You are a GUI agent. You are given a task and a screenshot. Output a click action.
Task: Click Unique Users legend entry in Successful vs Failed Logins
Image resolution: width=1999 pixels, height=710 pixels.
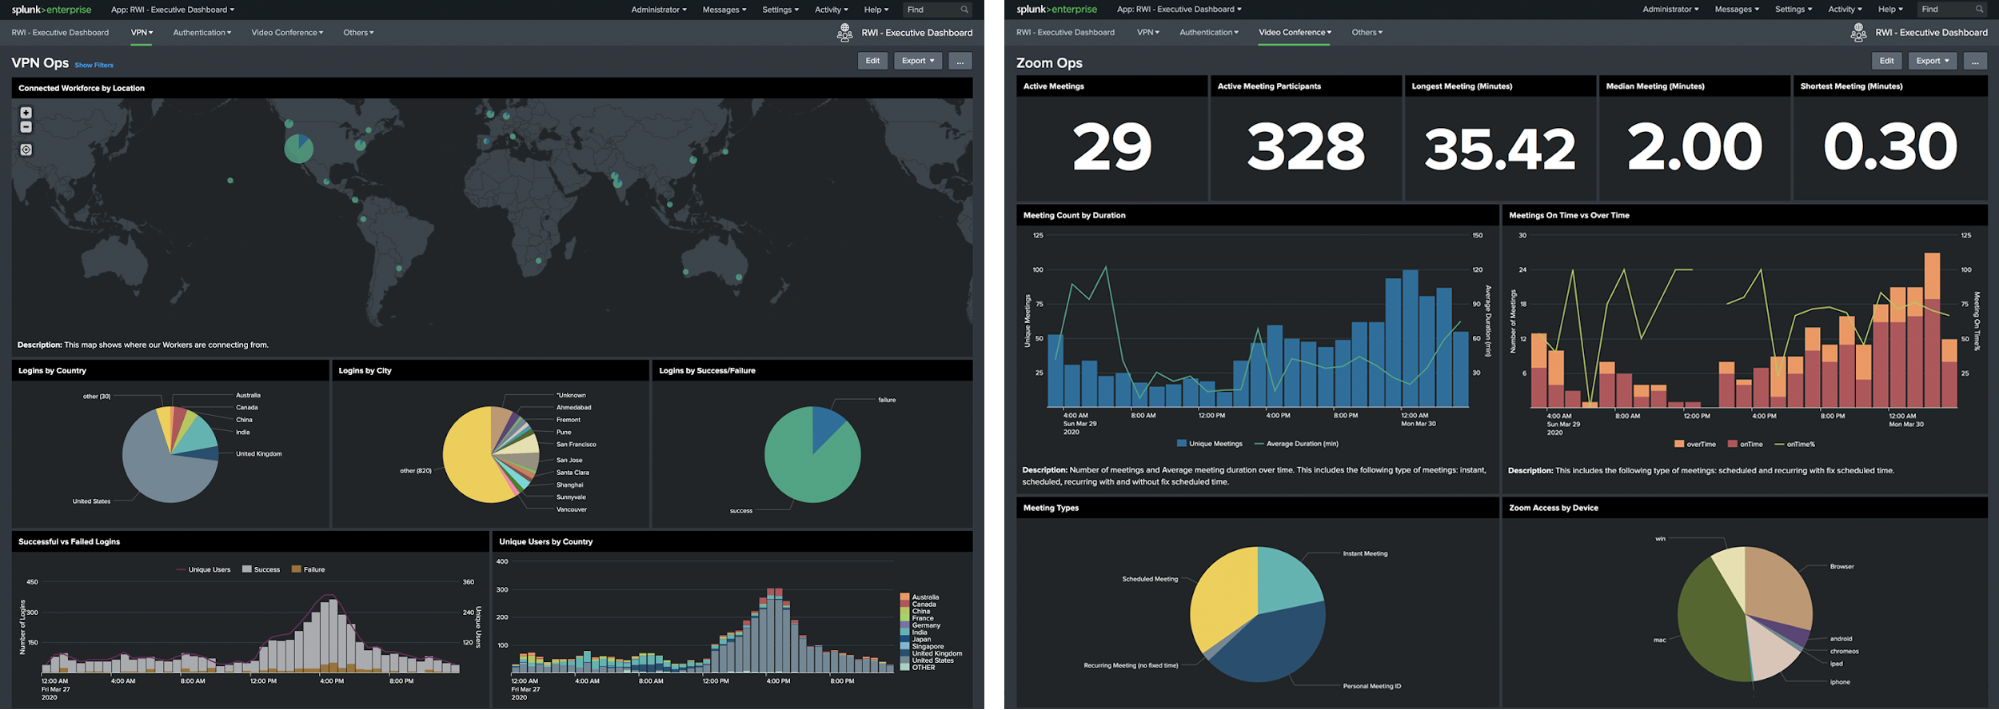(203, 569)
